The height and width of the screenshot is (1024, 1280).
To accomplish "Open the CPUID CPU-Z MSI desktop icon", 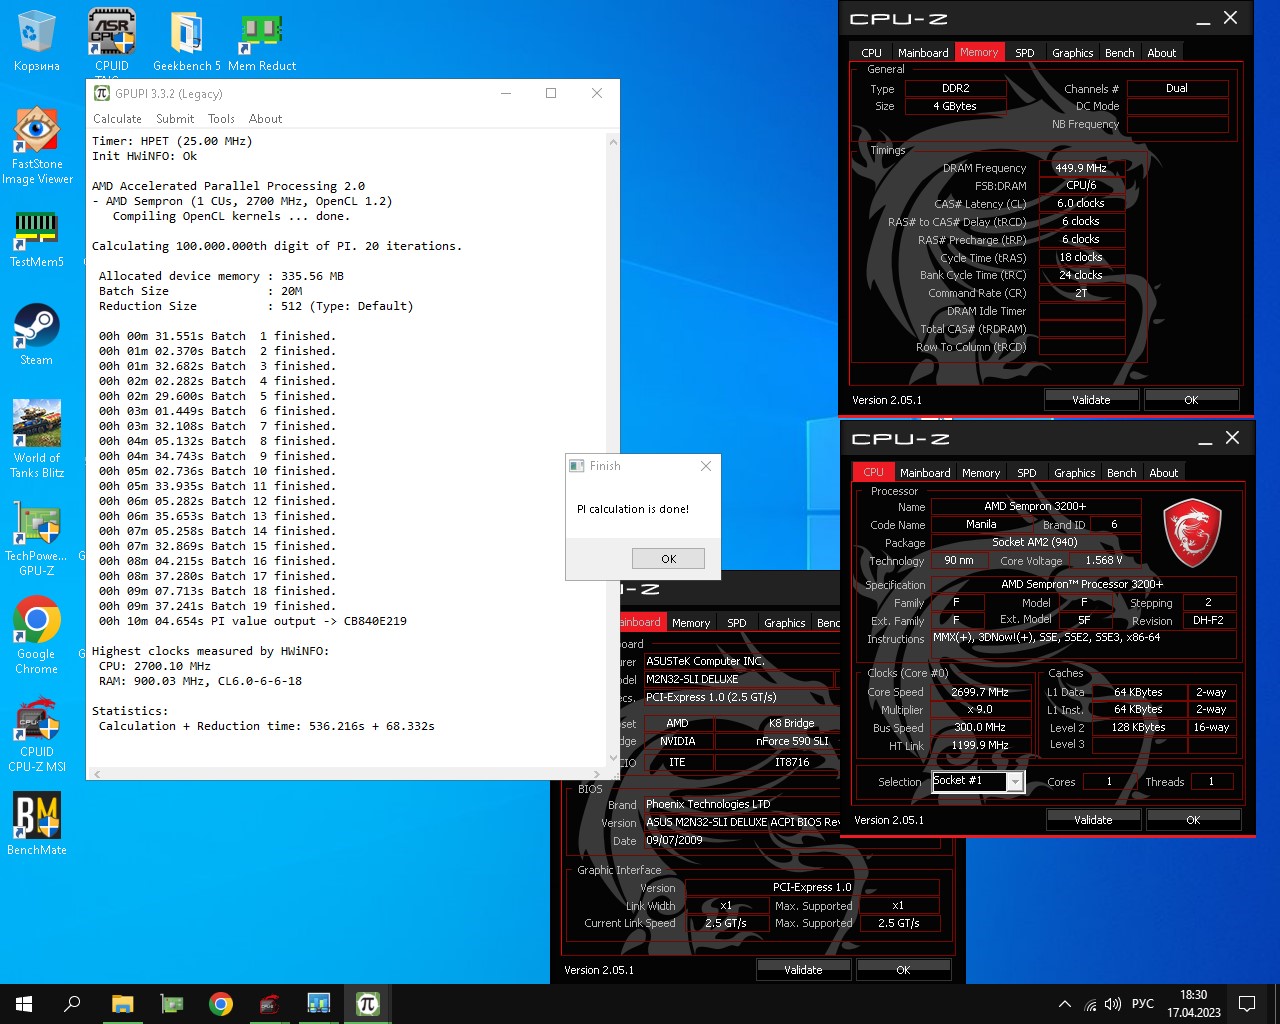I will (37, 736).
